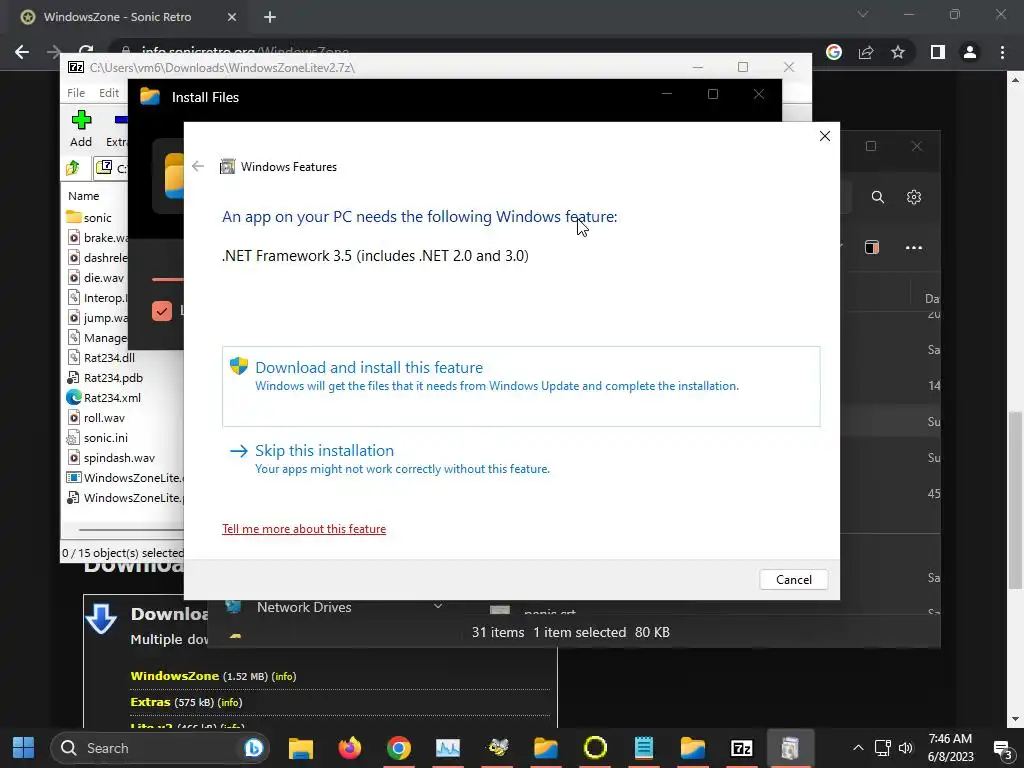Screen dimensions: 1024x768
Task: Click the up-folder icon in 7-Zip
Action: (73, 168)
